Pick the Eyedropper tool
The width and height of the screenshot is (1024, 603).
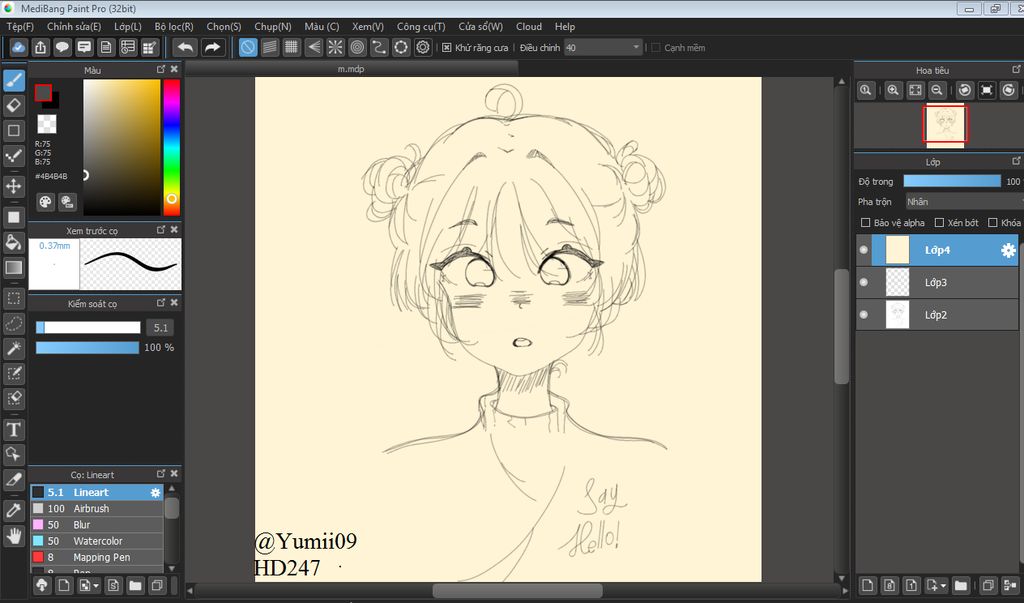(x=14, y=510)
